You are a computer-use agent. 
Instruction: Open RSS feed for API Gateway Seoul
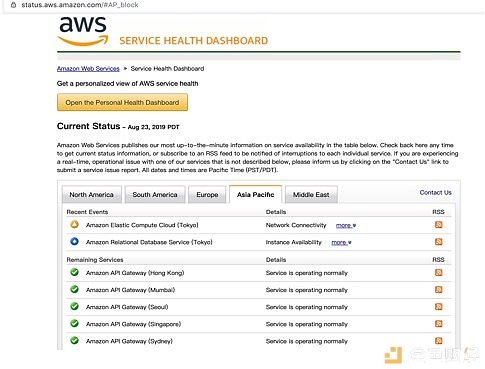coord(438,306)
